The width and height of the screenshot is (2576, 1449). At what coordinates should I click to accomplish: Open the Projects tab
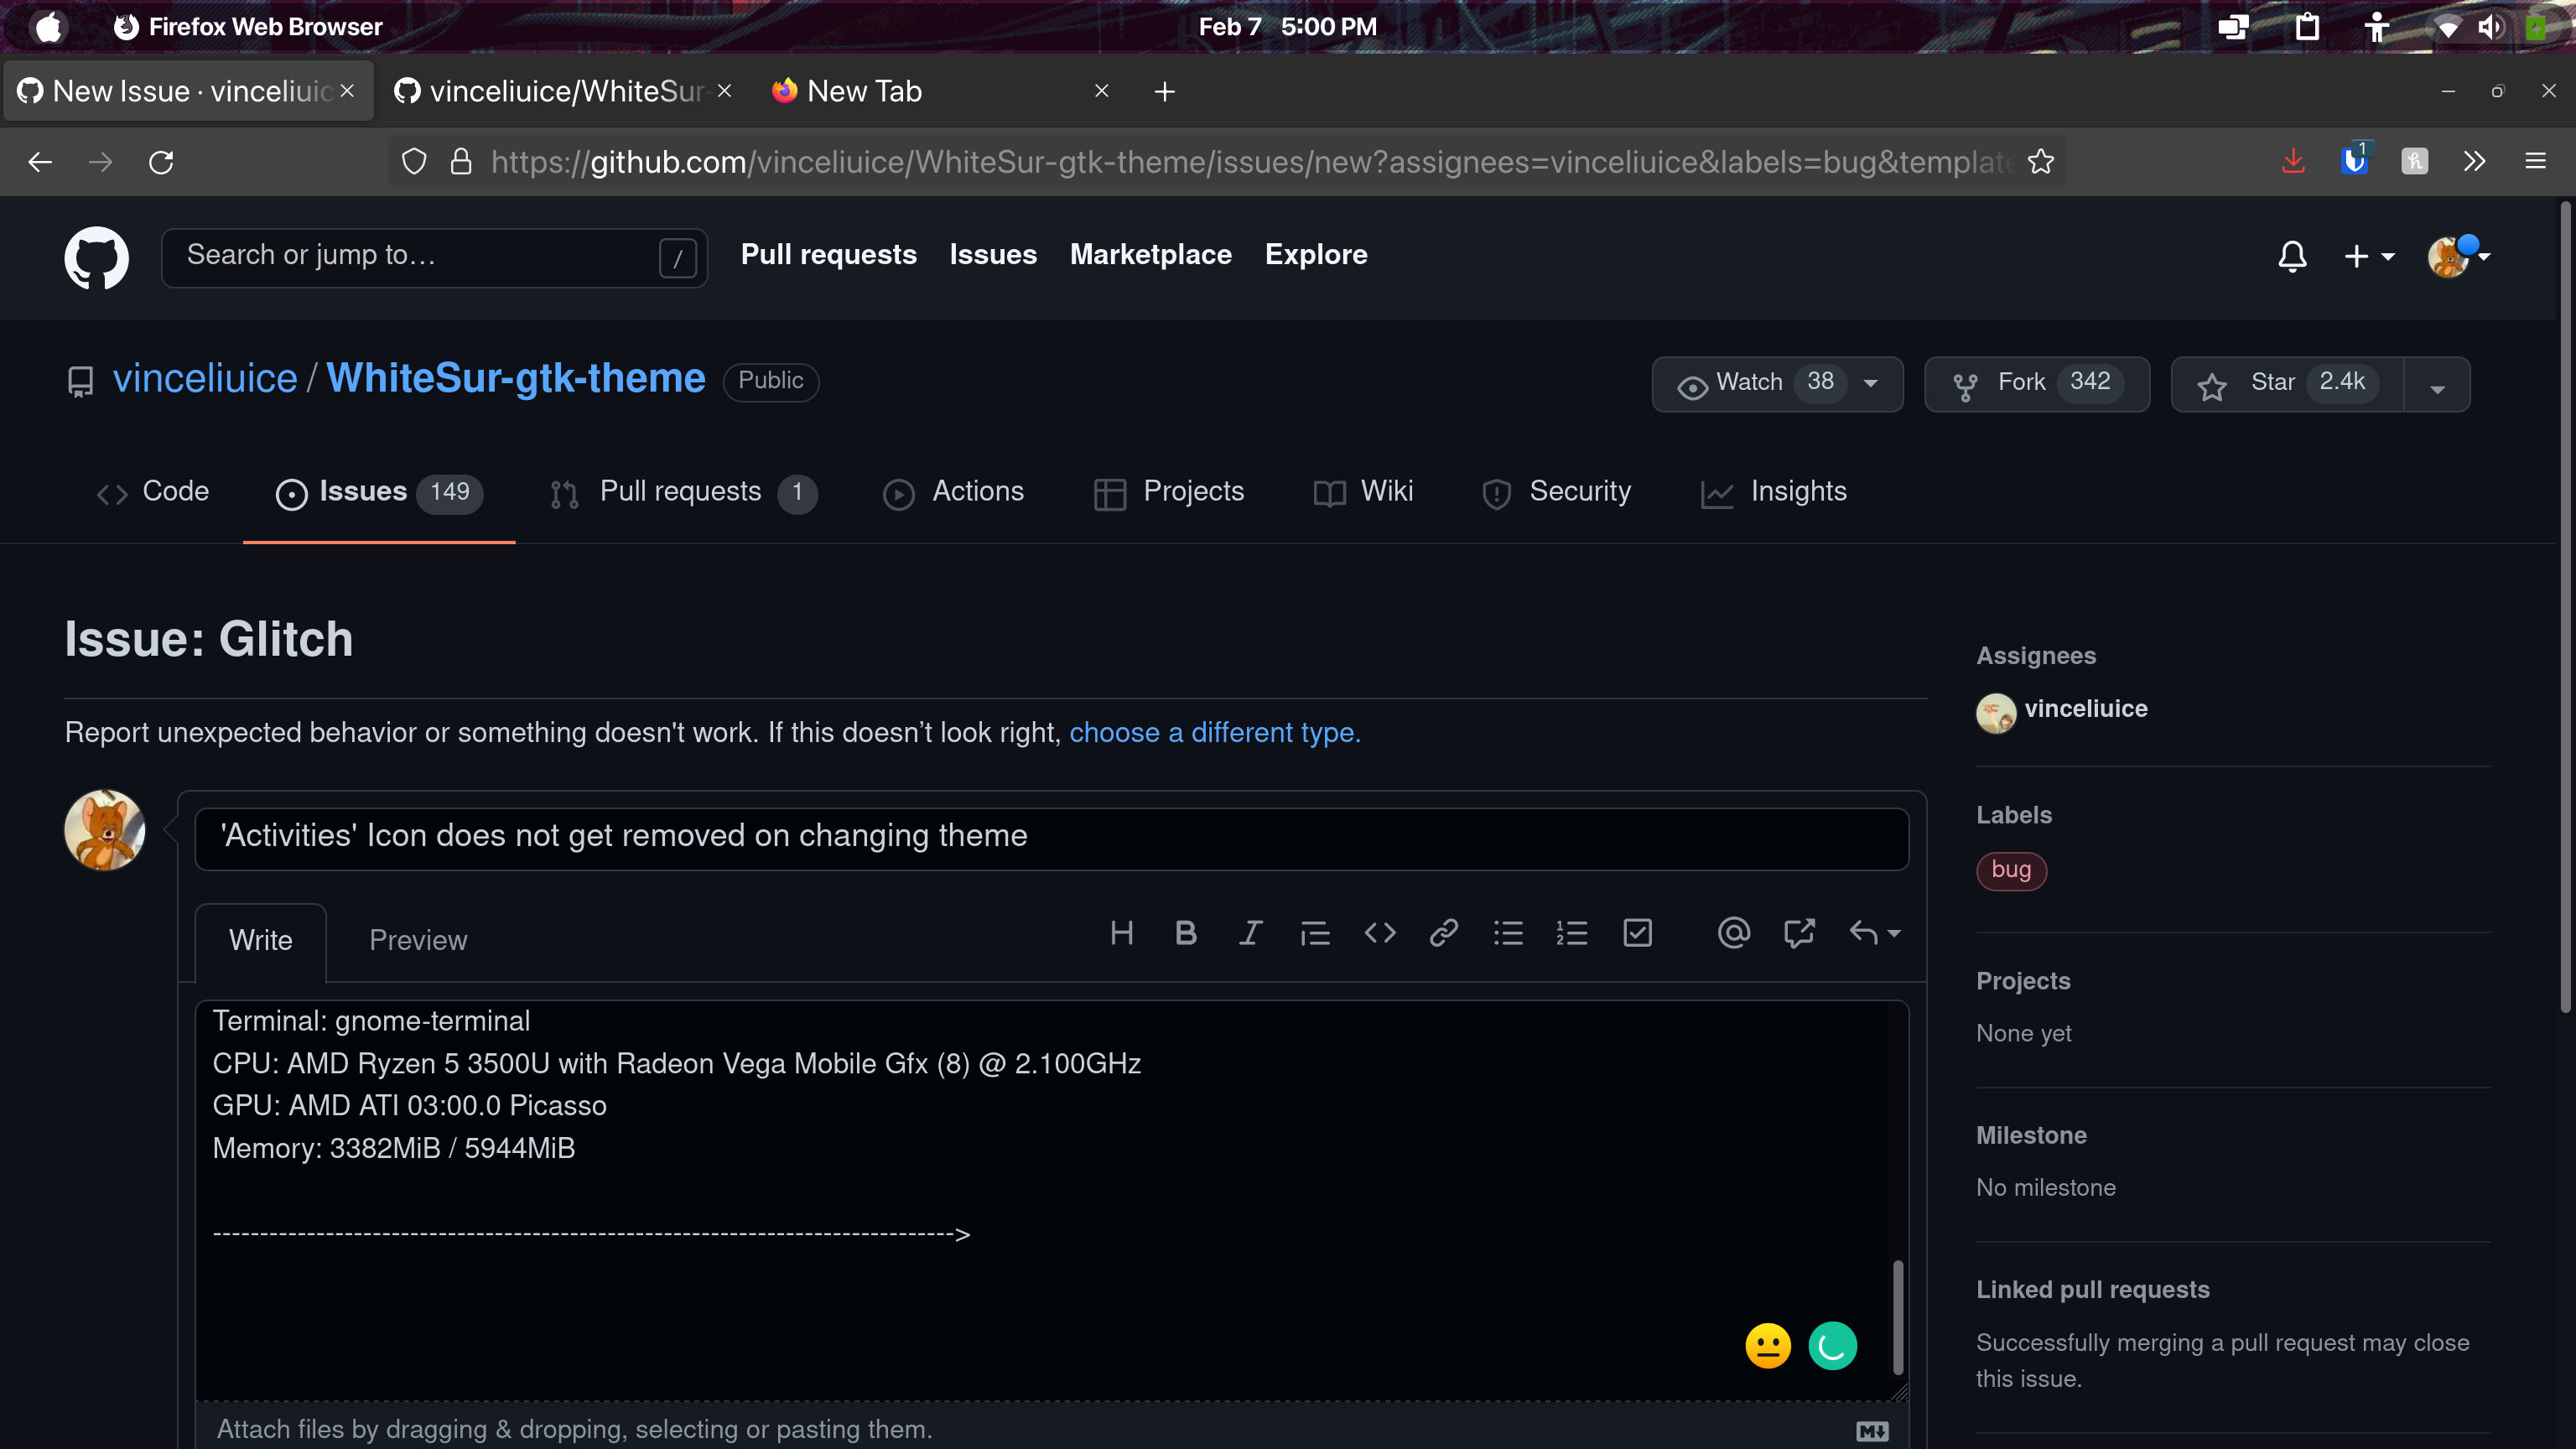click(1169, 492)
